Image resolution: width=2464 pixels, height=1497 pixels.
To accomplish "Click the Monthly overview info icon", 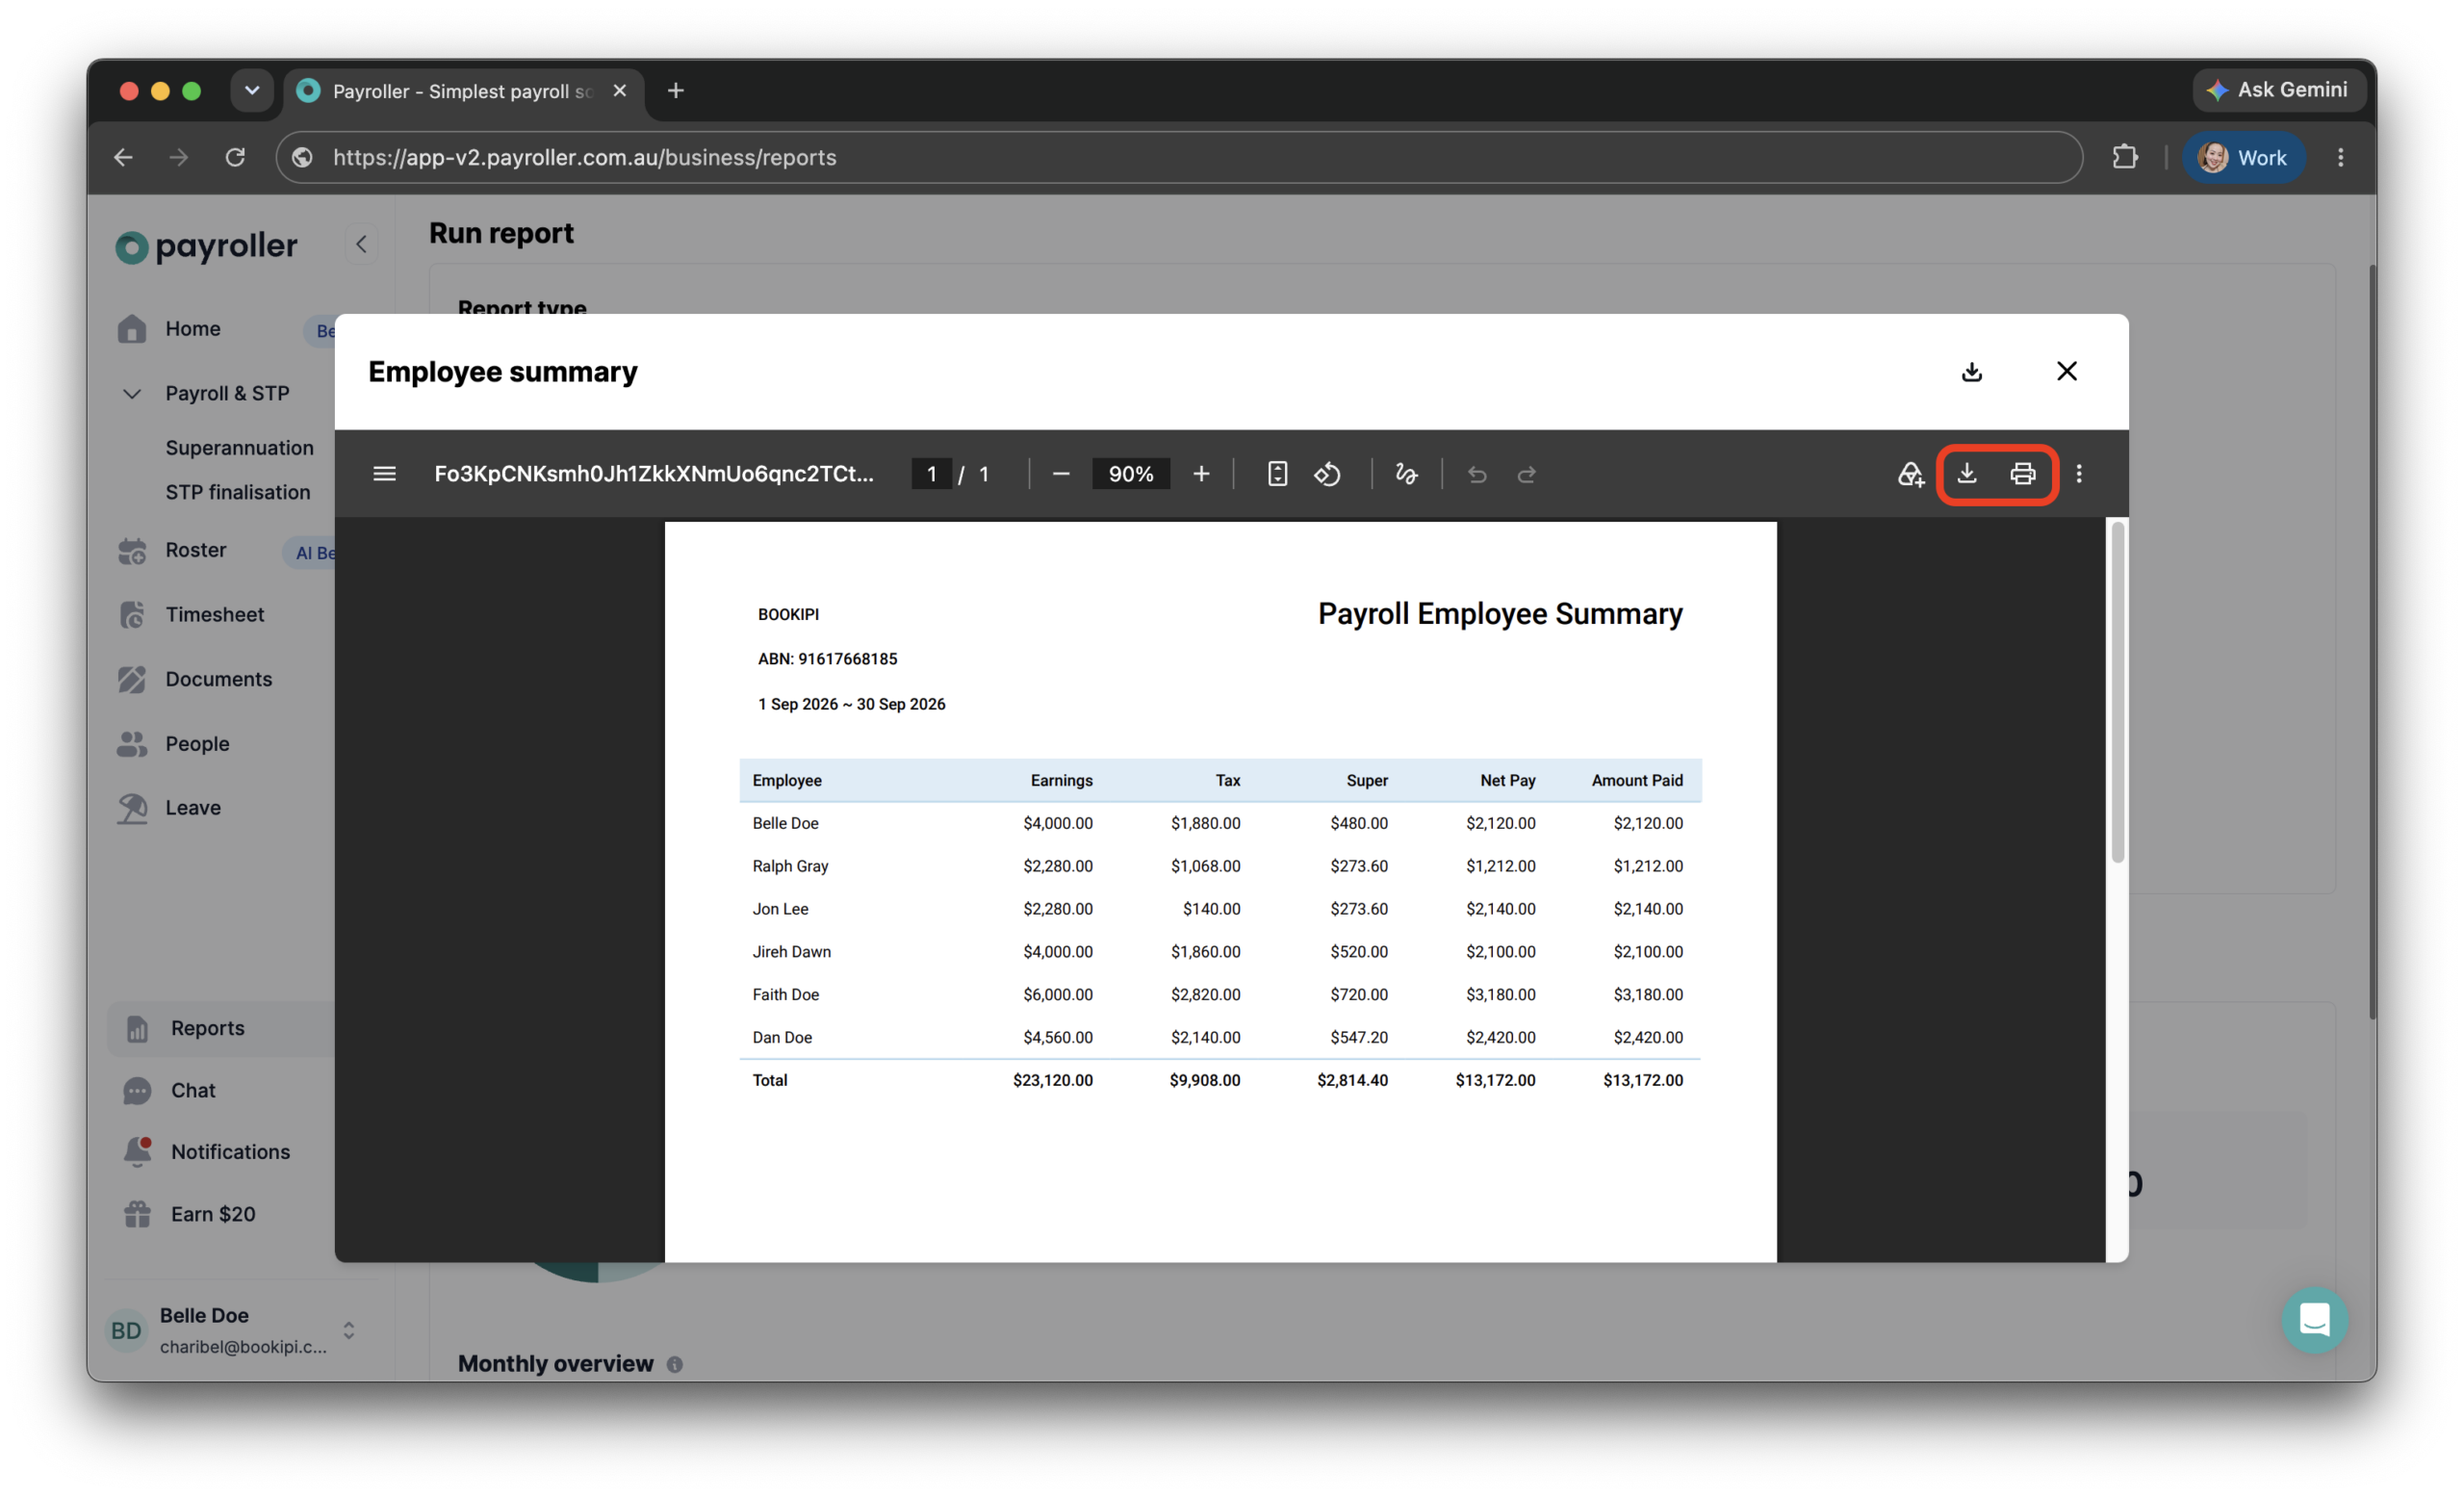I will pos(674,1364).
